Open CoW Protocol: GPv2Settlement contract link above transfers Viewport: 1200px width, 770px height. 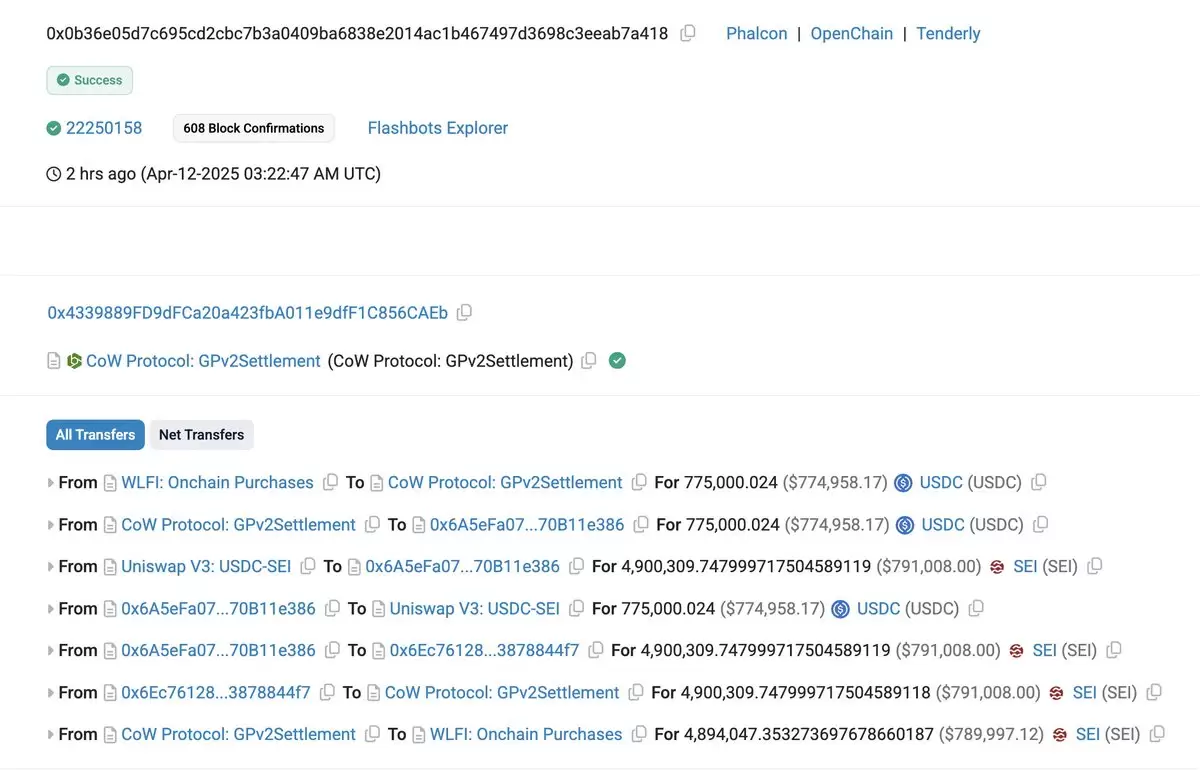[x=203, y=360]
